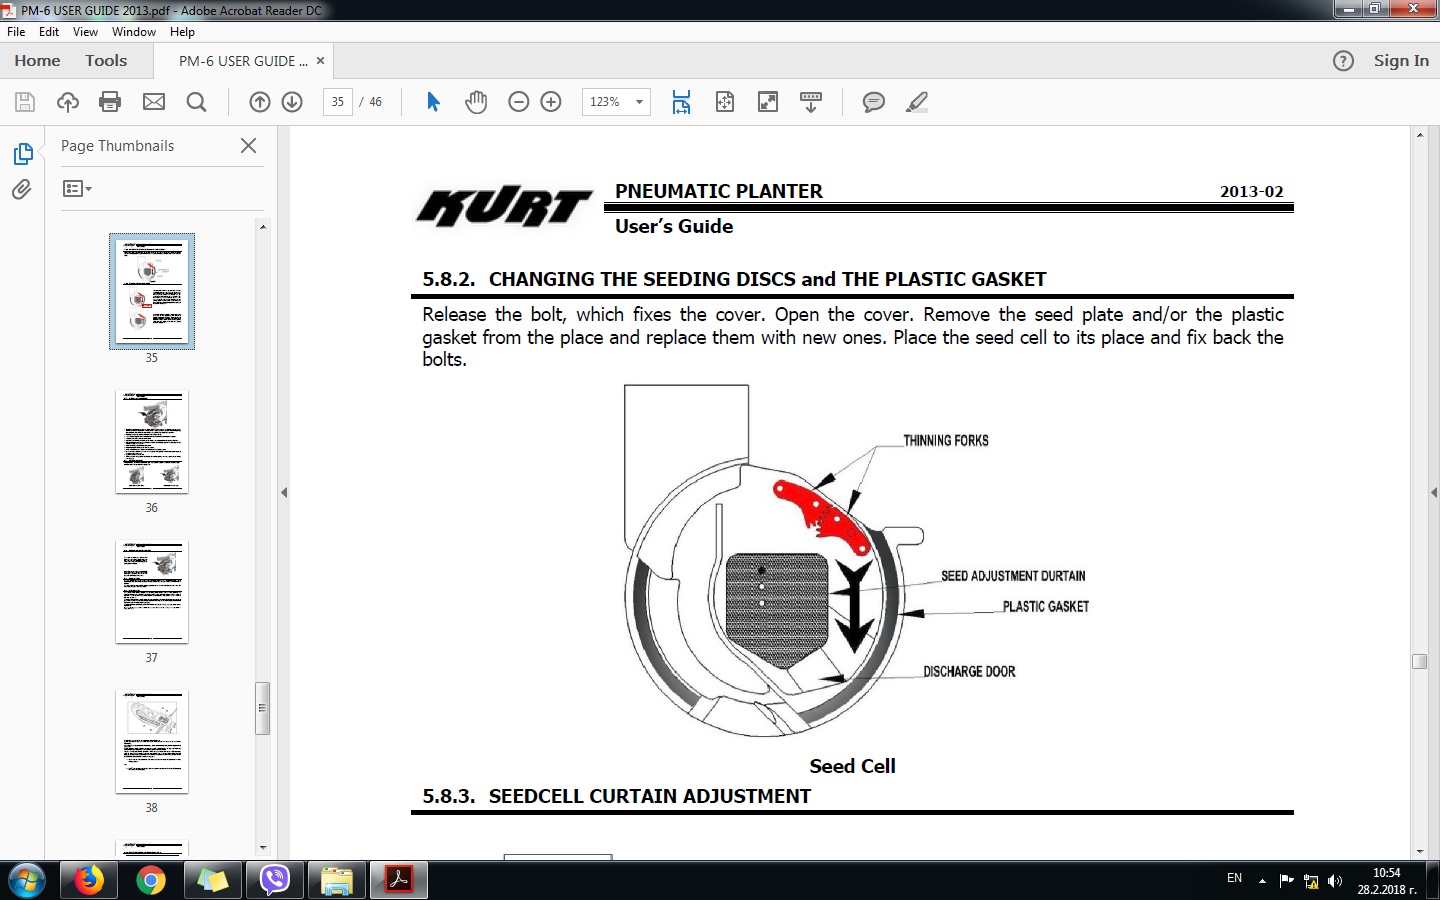Open the Windows Start menu

click(27, 881)
